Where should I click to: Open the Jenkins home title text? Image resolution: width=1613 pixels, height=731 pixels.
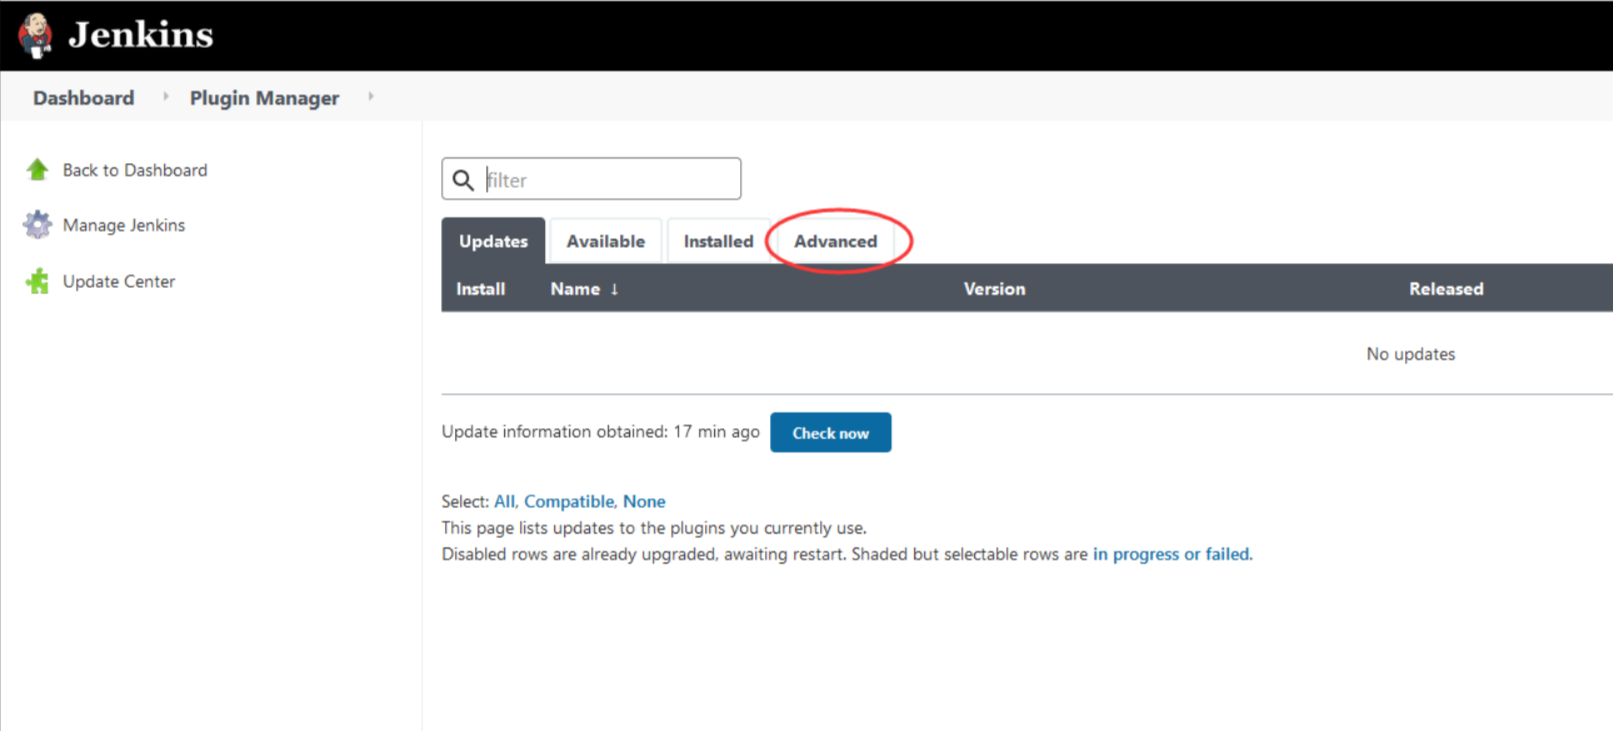point(141,35)
